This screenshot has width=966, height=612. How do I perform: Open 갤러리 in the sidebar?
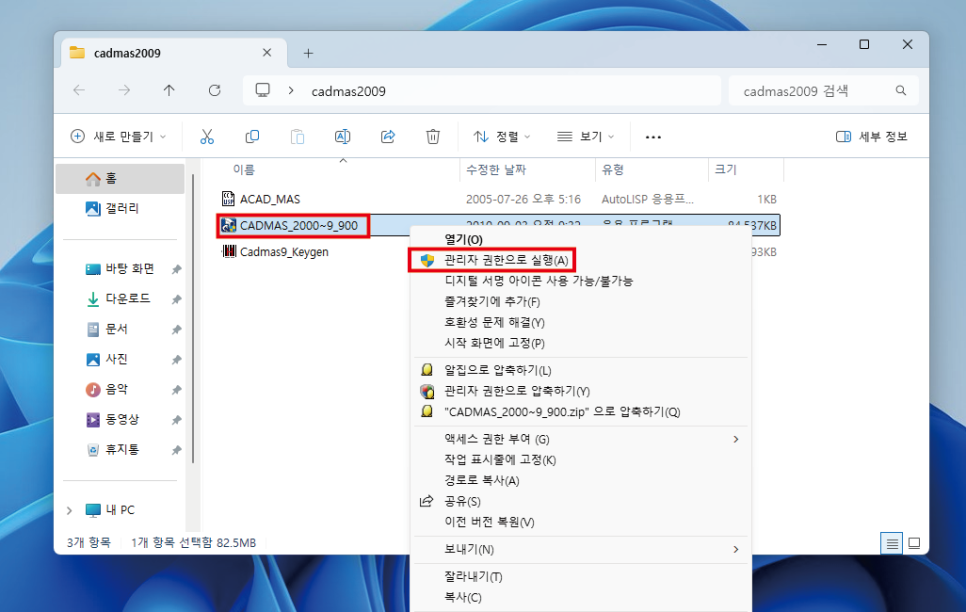point(120,208)
